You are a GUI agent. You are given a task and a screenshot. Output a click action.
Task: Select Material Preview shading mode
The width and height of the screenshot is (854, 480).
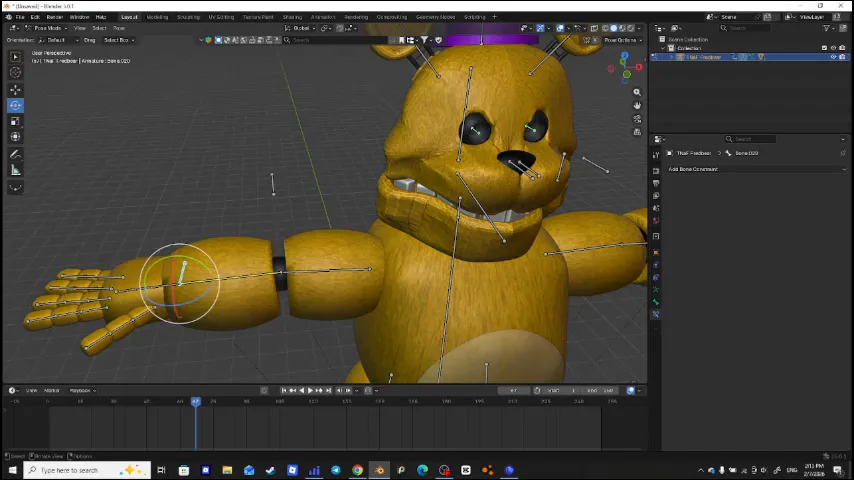tap(622, 28)
